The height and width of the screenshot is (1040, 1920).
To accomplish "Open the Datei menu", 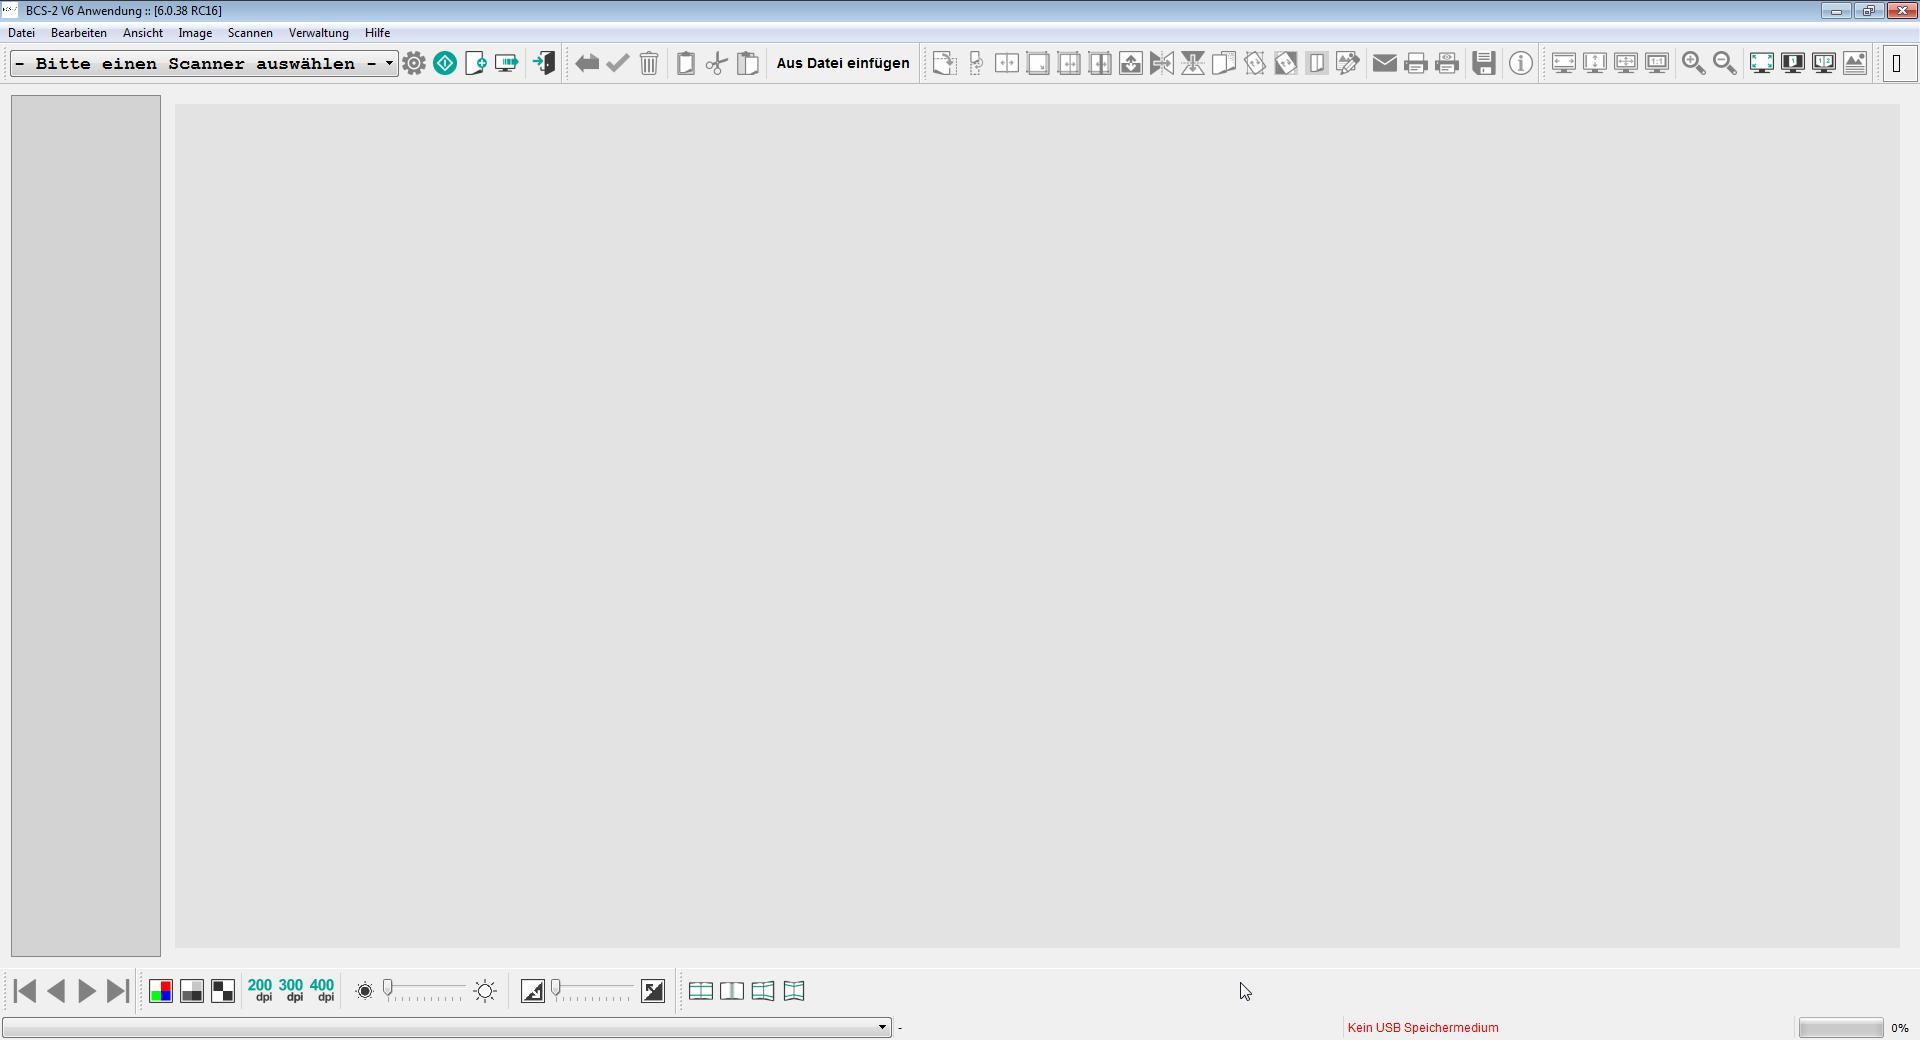I will (x=21, y=33).
